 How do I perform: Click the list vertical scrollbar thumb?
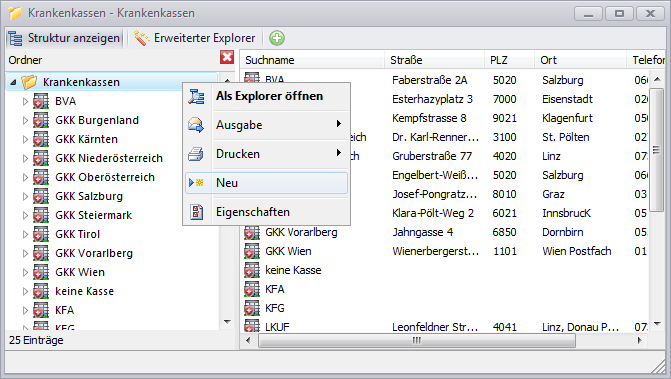coord(656,150)
